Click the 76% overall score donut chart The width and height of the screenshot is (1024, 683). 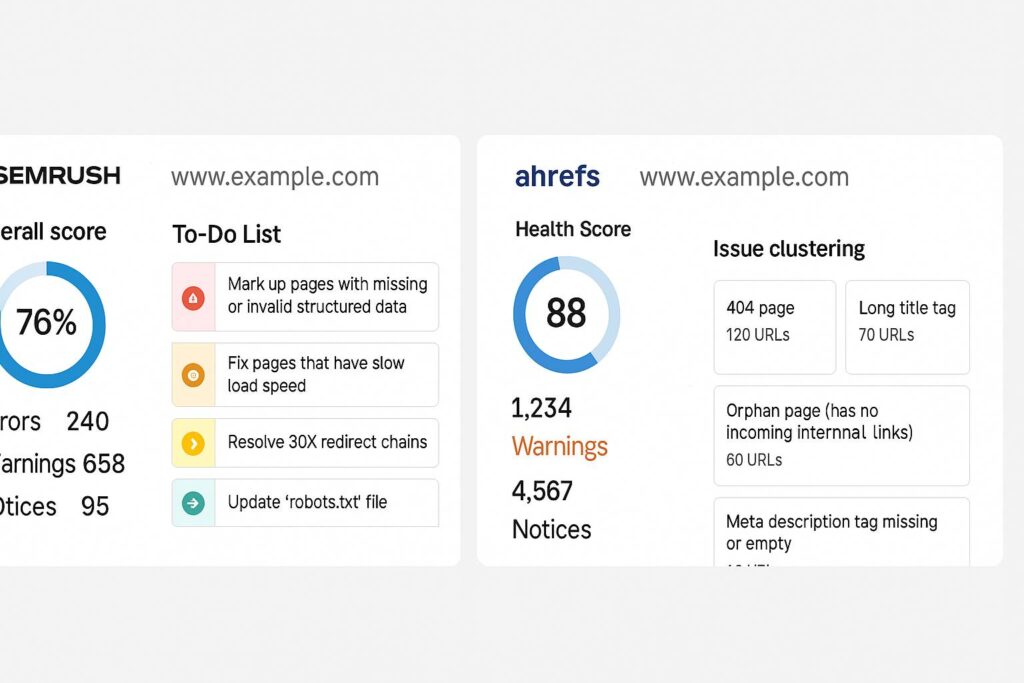tap(46, 322)
